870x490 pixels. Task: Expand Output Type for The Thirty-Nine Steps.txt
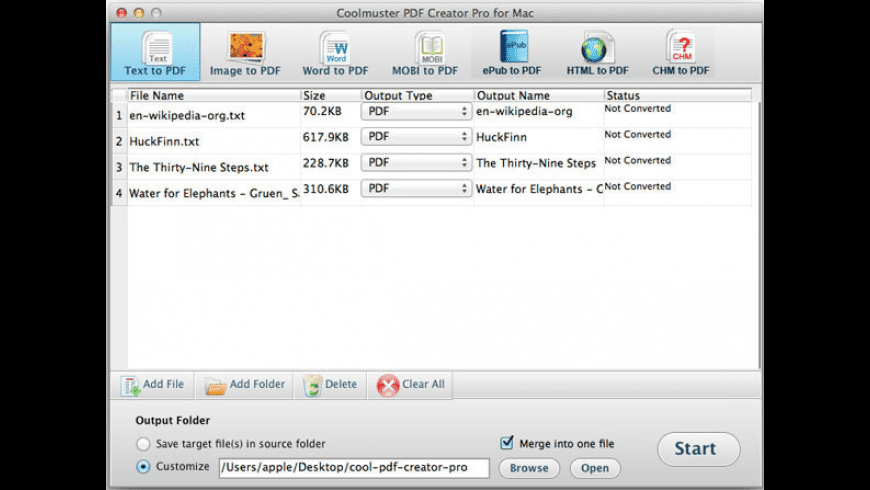(416, 163)
